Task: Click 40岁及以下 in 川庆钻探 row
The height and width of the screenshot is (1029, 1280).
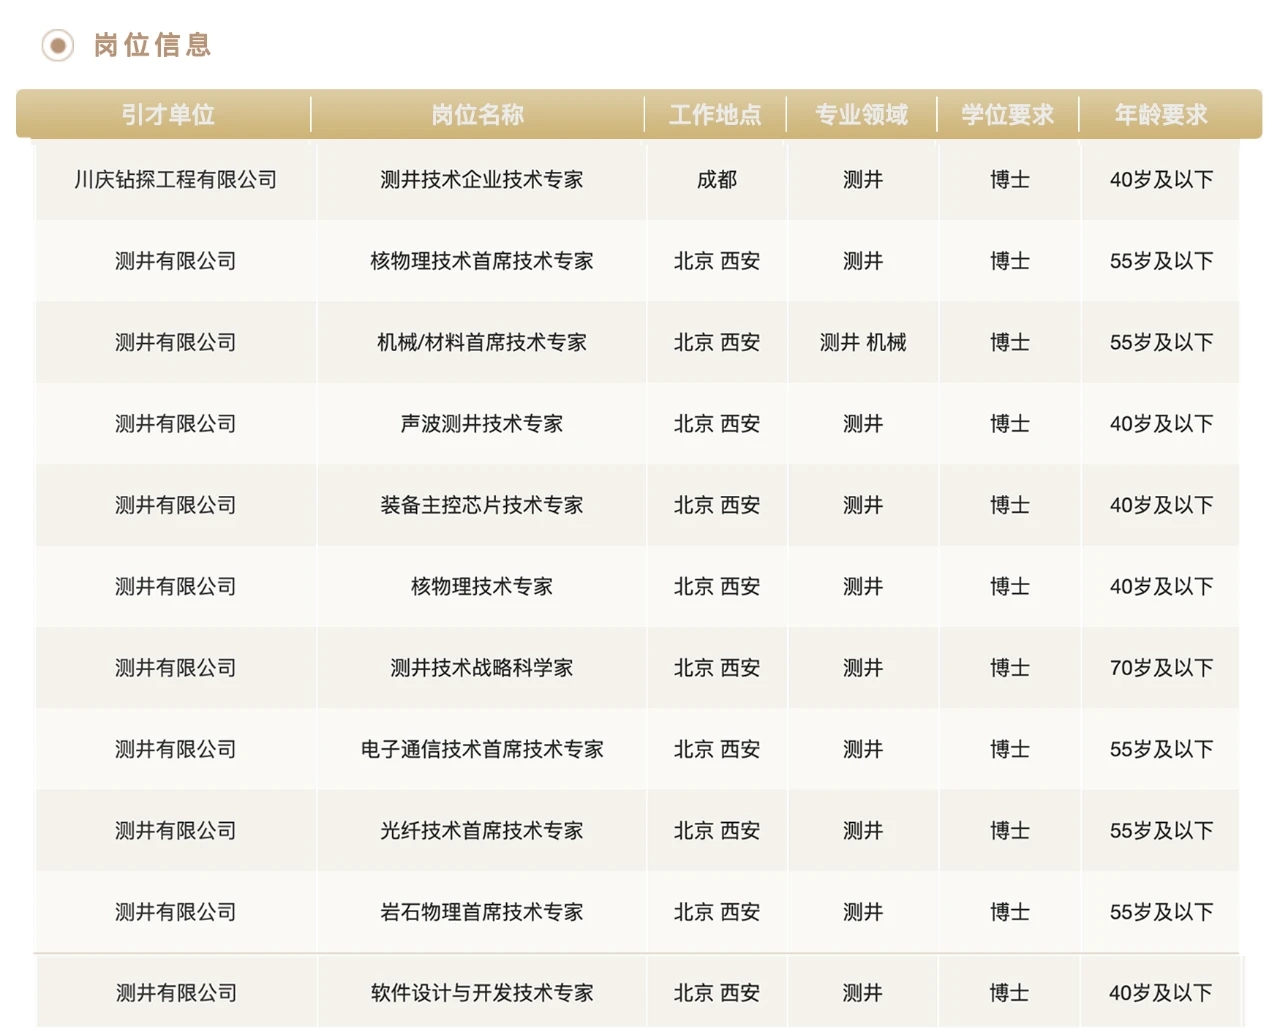Action: point(1161,180)
